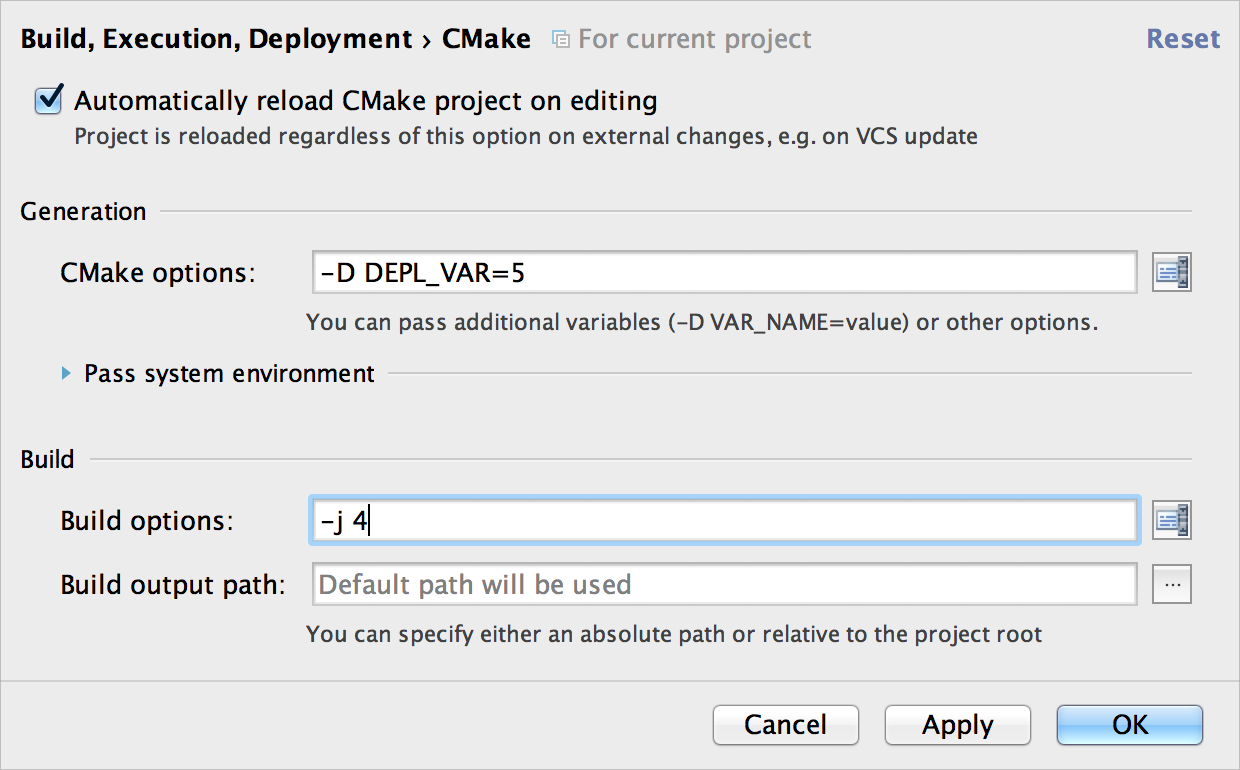1240x770 pixels.
Task: Apply the CMake settings changes
Action: 957,725
